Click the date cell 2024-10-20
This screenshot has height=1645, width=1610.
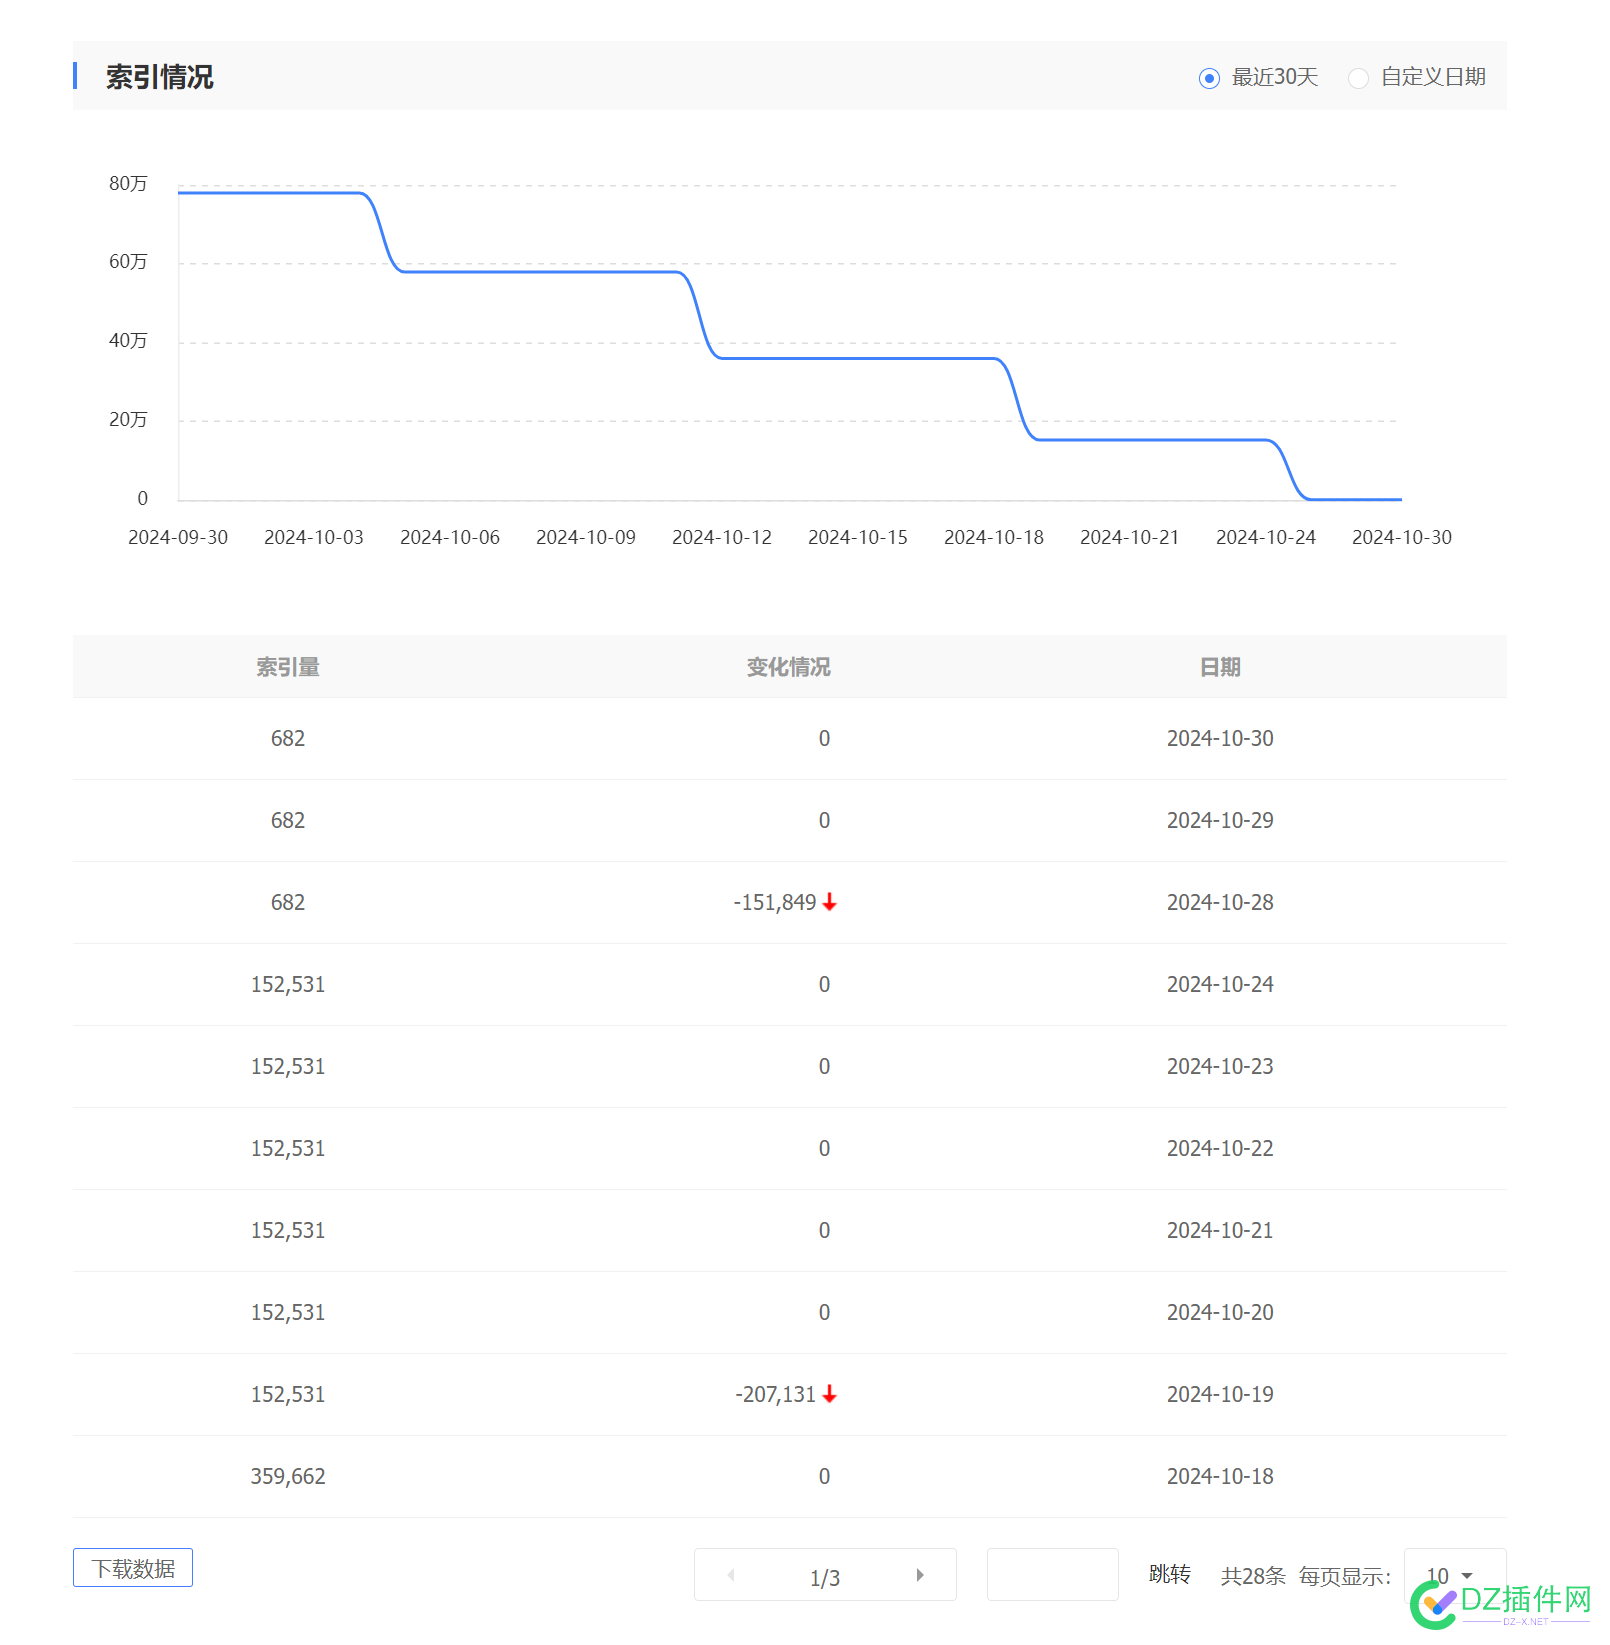1220,1312
